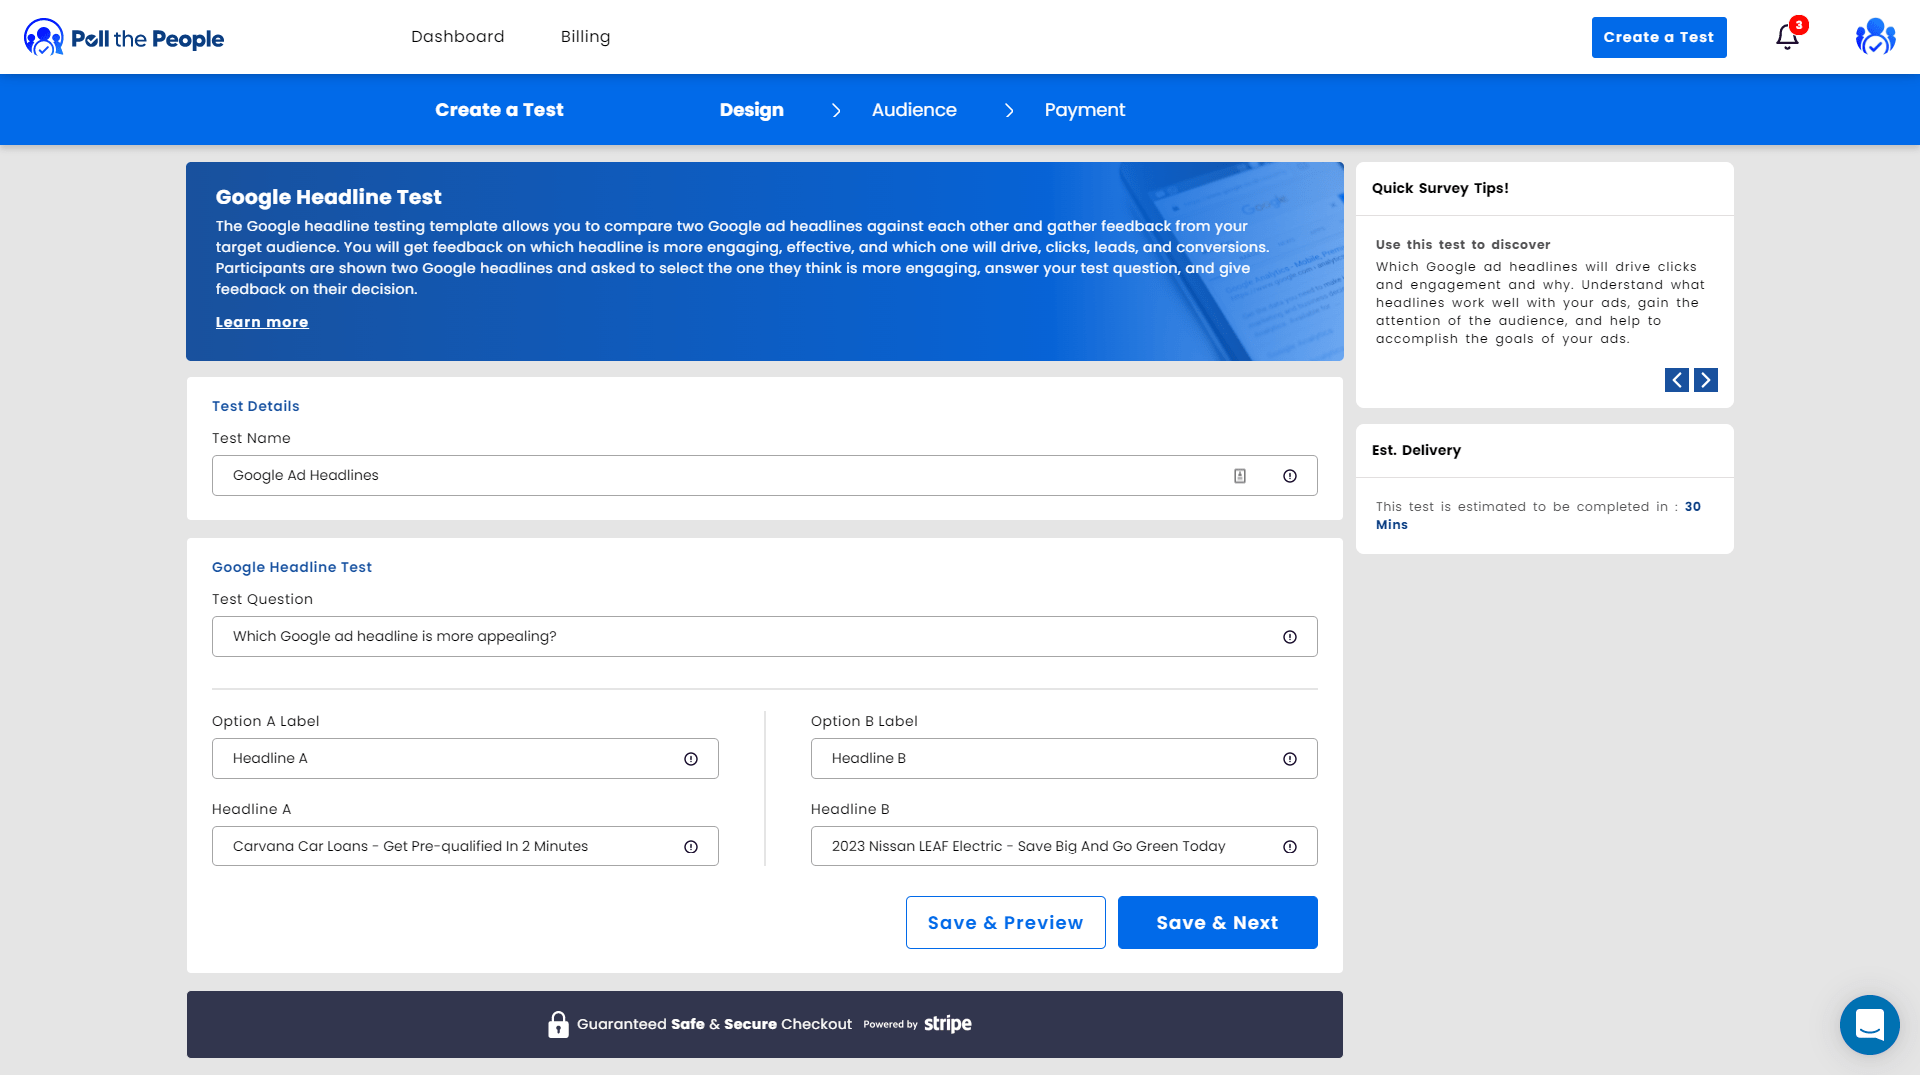
Task: Click the Save & Next button
Action: point(1217,922)
